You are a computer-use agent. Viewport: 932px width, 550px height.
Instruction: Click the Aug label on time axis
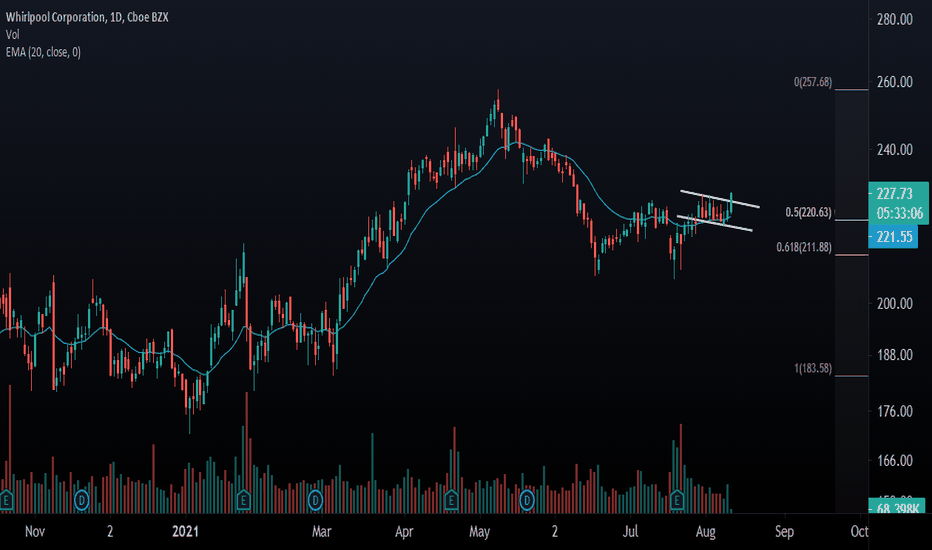(706, 532)
